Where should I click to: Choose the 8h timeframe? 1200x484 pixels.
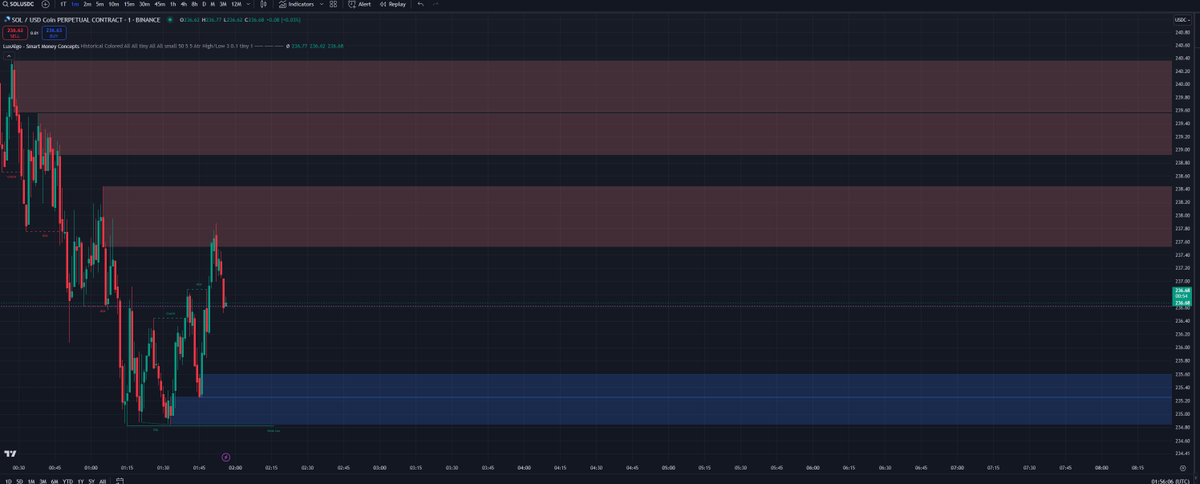(194, 4)
